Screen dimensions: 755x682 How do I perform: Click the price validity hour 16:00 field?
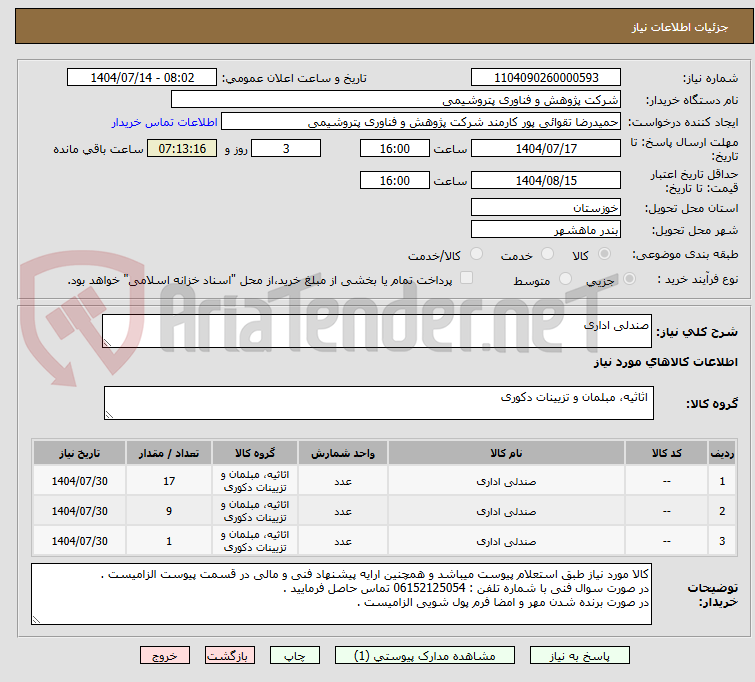[x=394, y=181]
